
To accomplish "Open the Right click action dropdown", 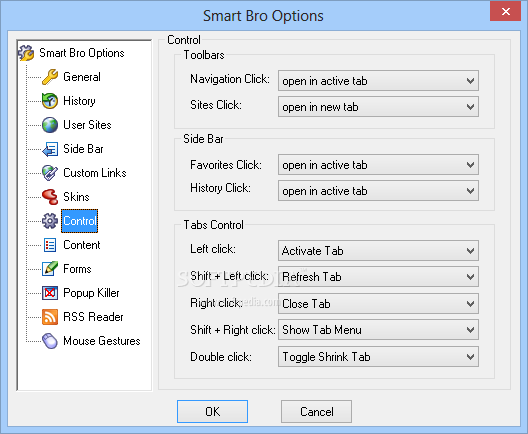I will (x=378, y=303).
